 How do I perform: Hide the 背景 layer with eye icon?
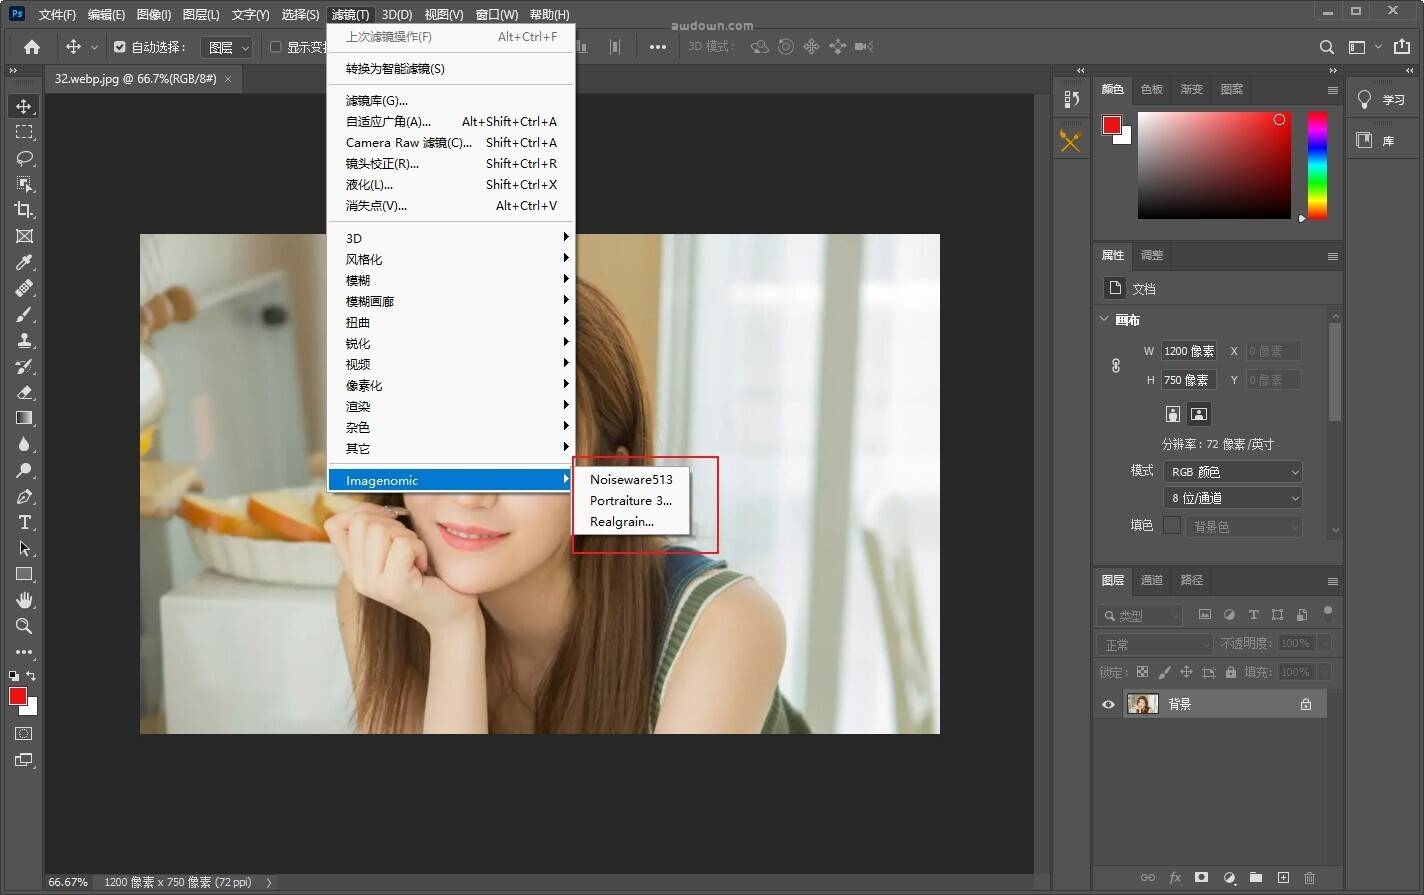[1108, 705]
